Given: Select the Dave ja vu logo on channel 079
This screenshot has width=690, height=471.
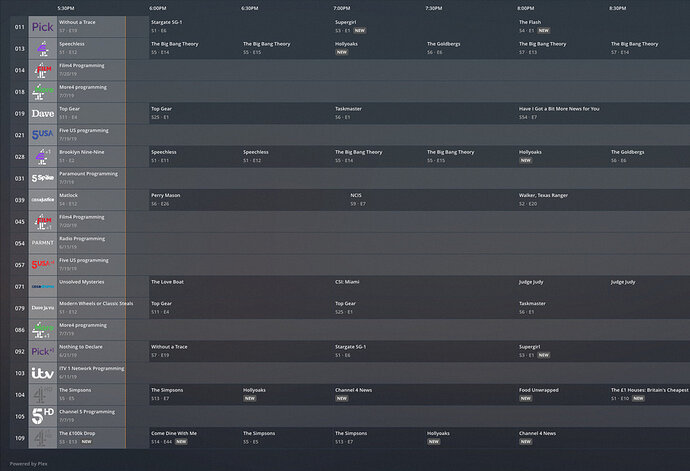Looking at the screenshot, I should (x=43, y=308).
